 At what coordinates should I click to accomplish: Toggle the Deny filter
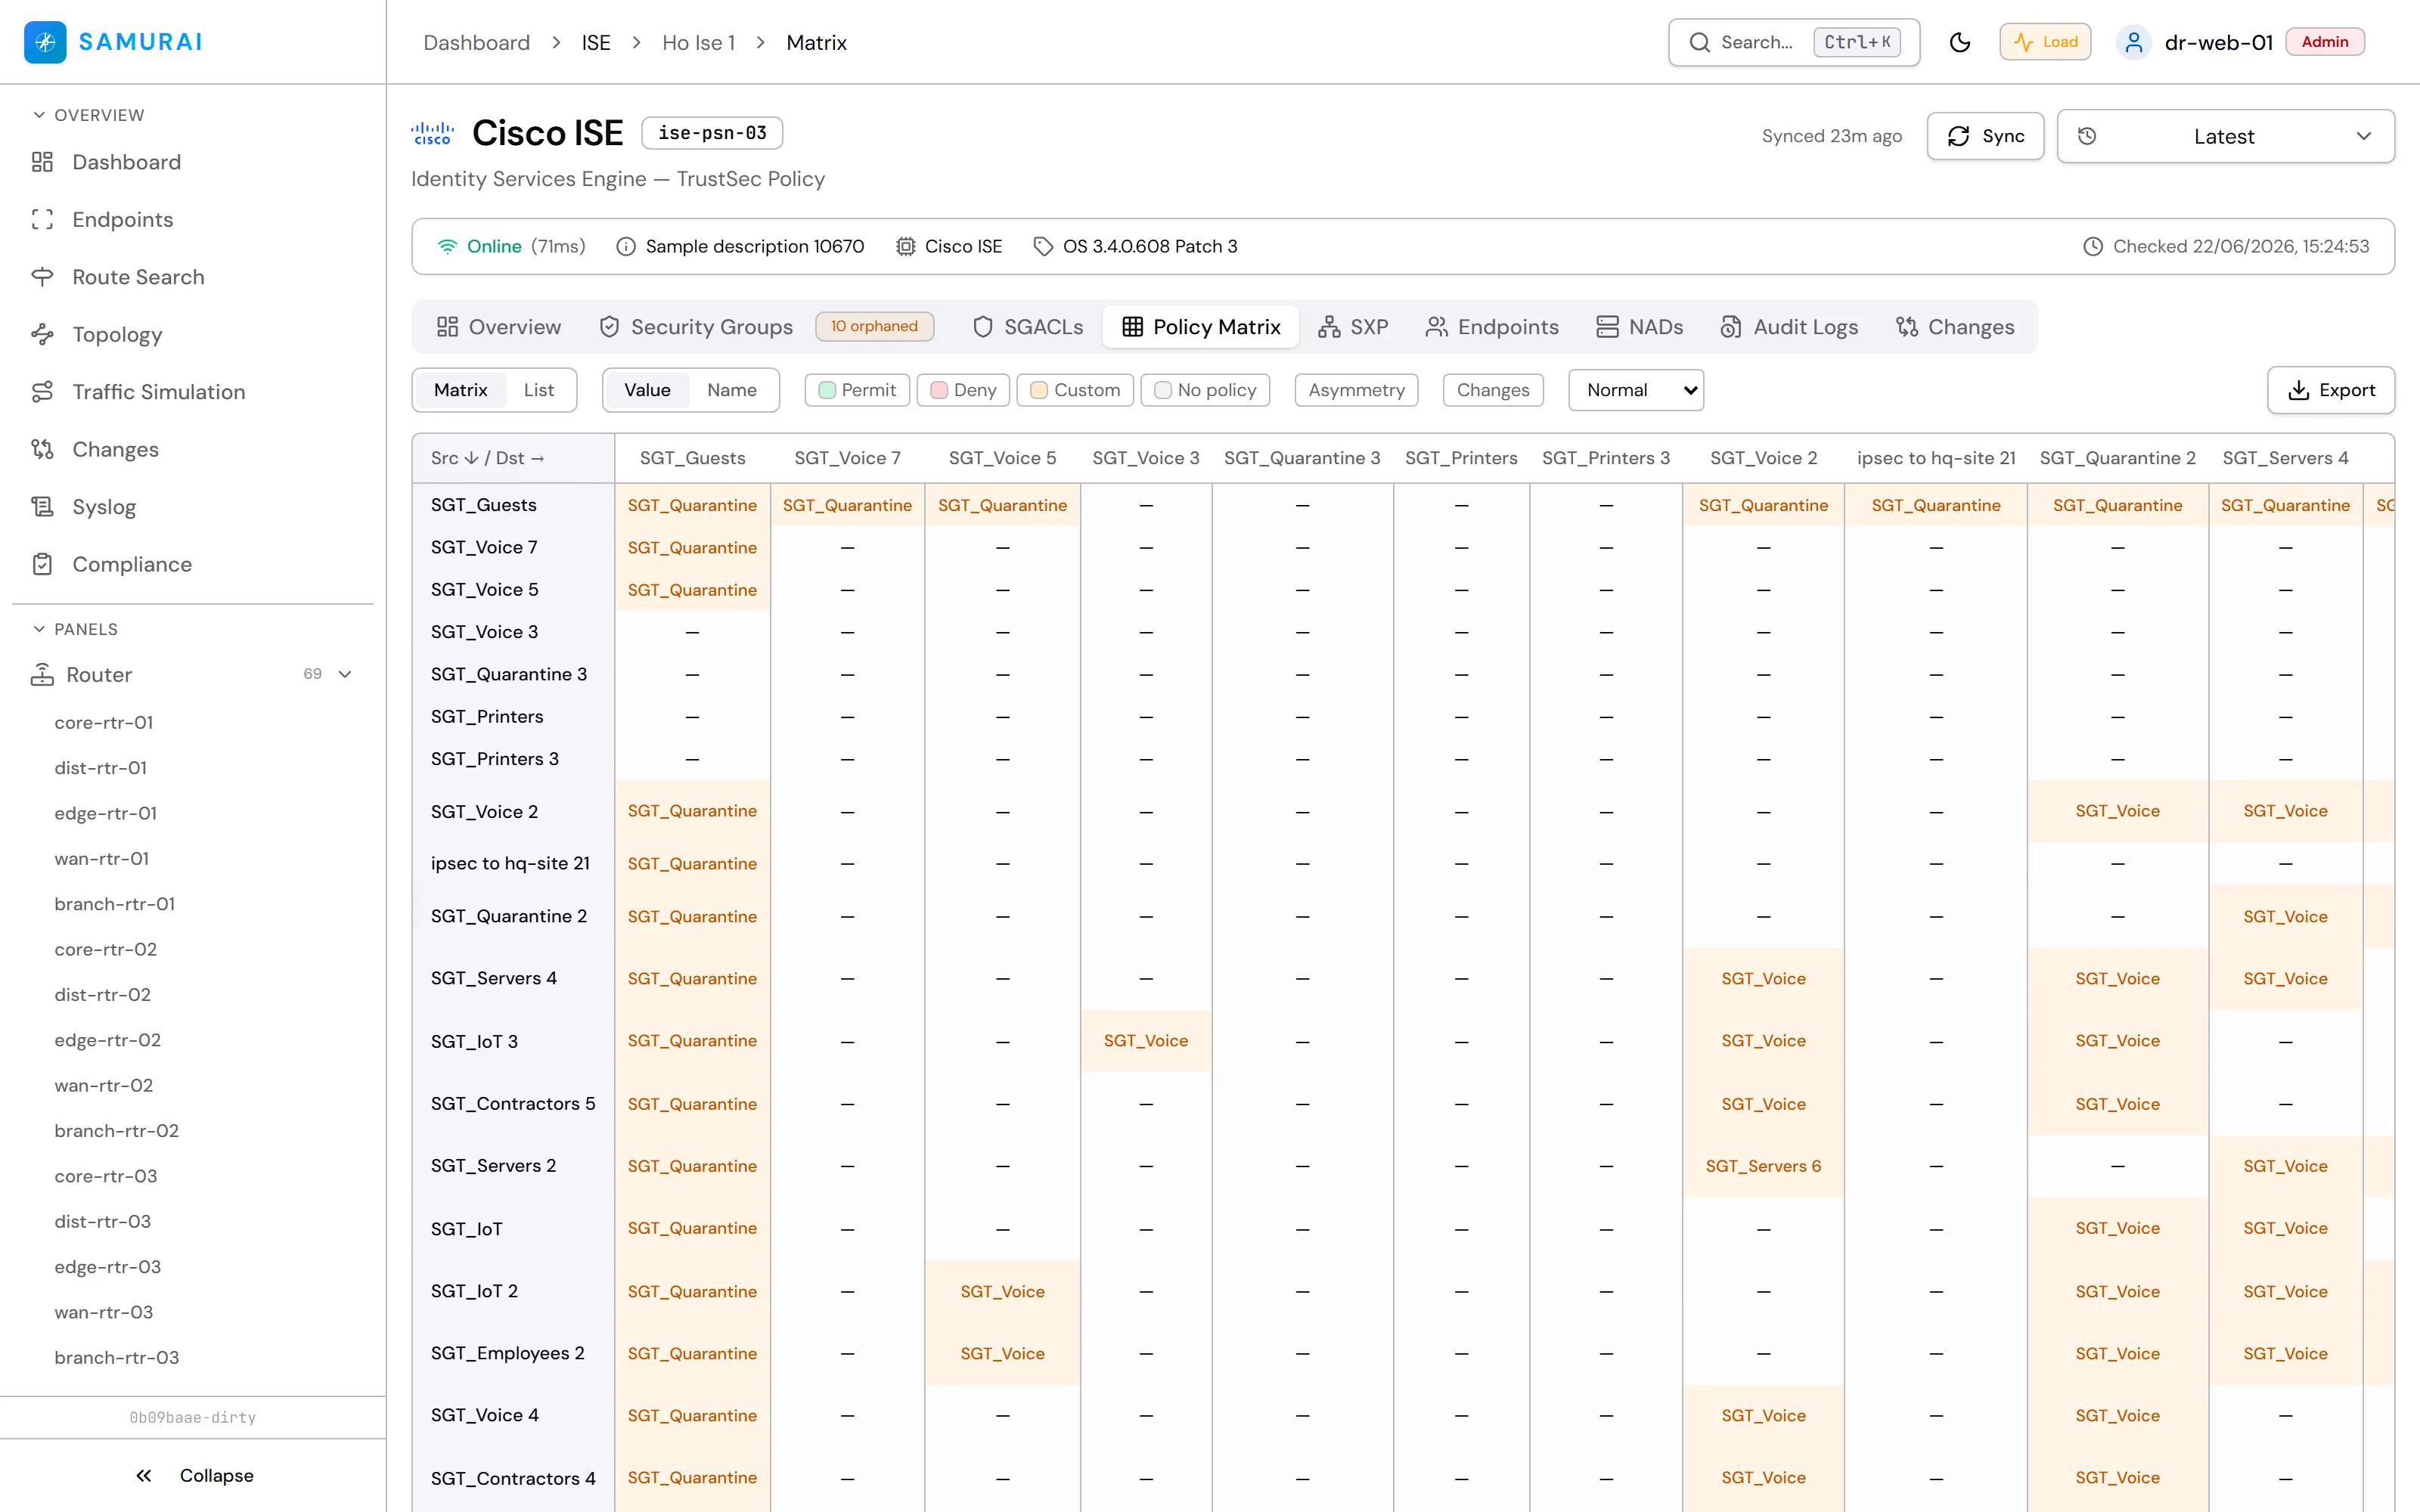coord(963,390)
